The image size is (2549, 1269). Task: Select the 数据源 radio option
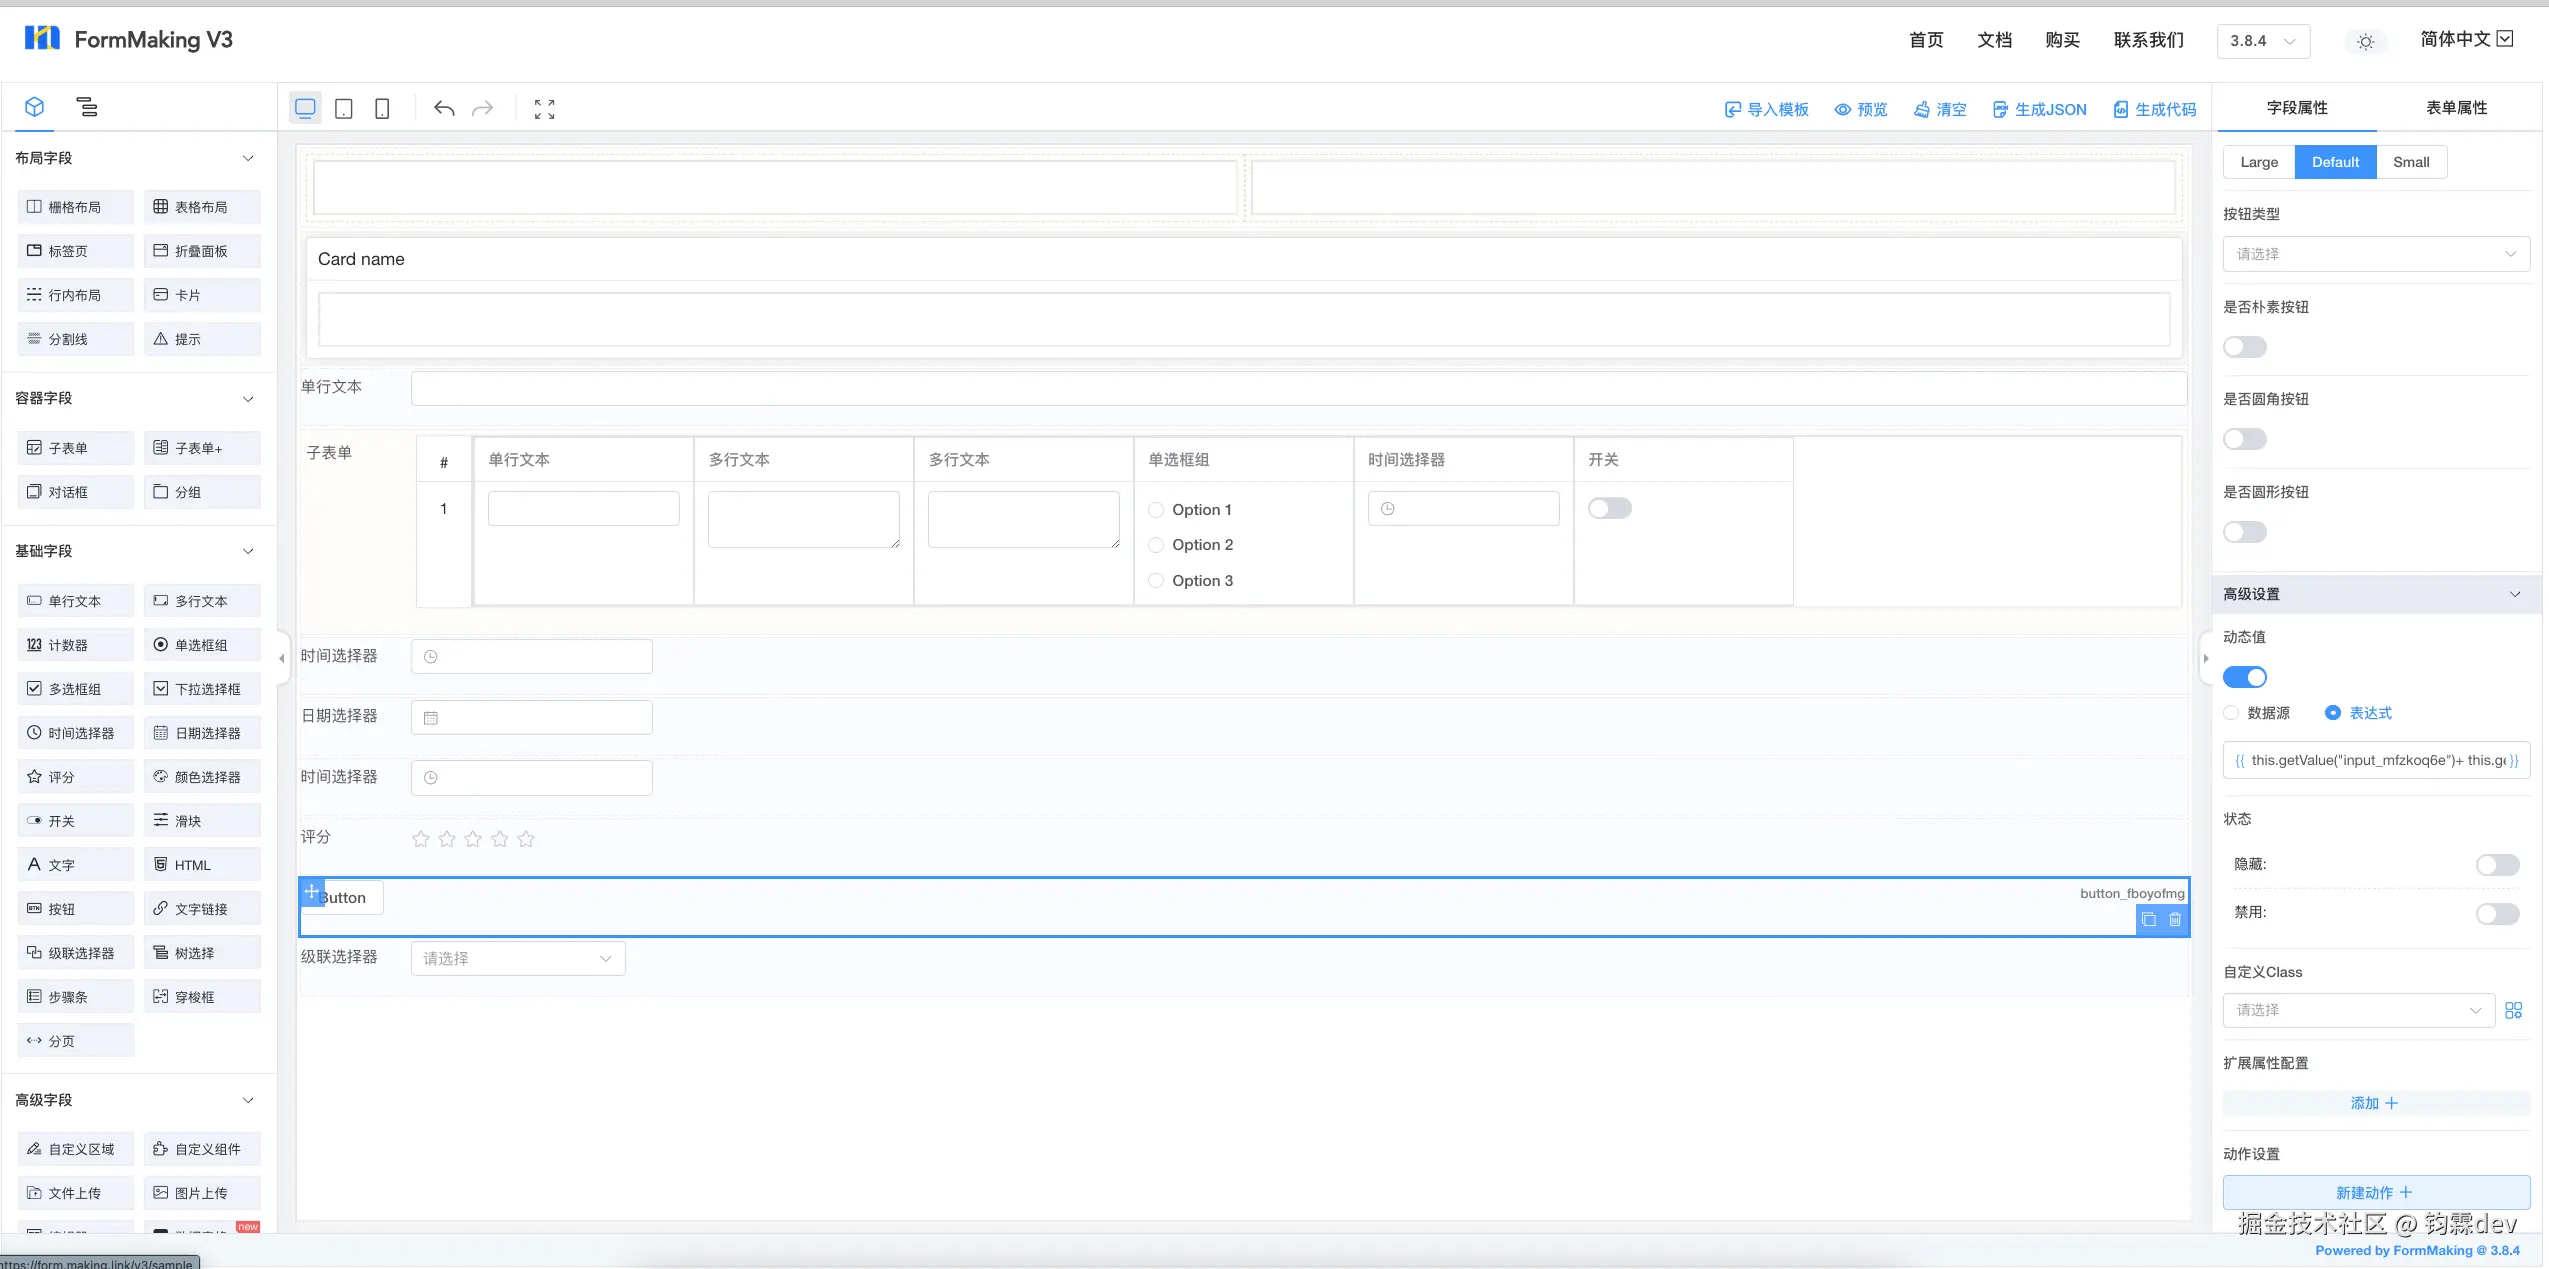(x=2232, y=713)
